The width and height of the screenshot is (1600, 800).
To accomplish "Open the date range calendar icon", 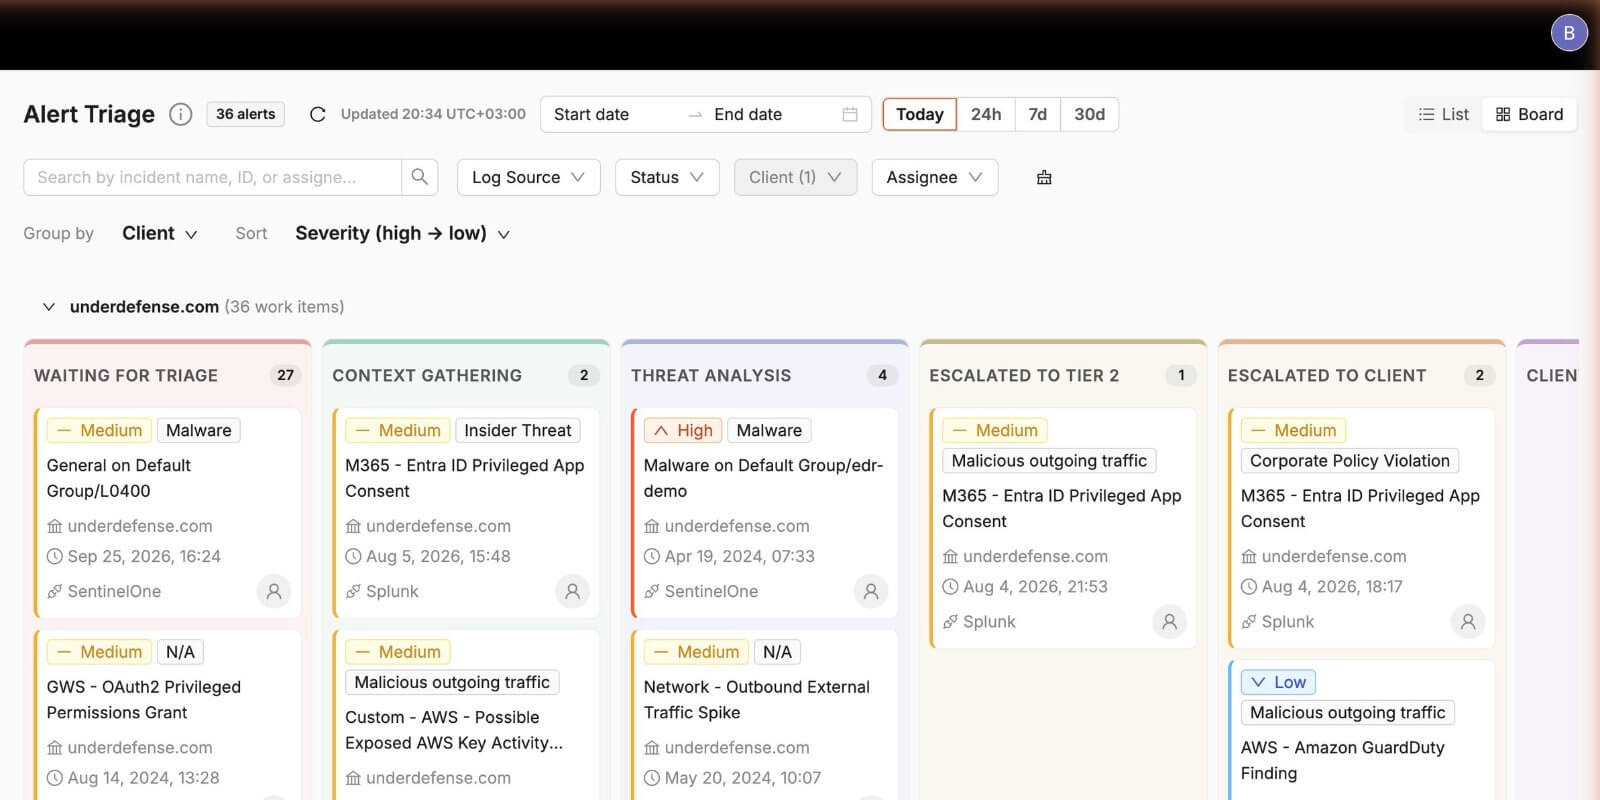I will (850, 114).
